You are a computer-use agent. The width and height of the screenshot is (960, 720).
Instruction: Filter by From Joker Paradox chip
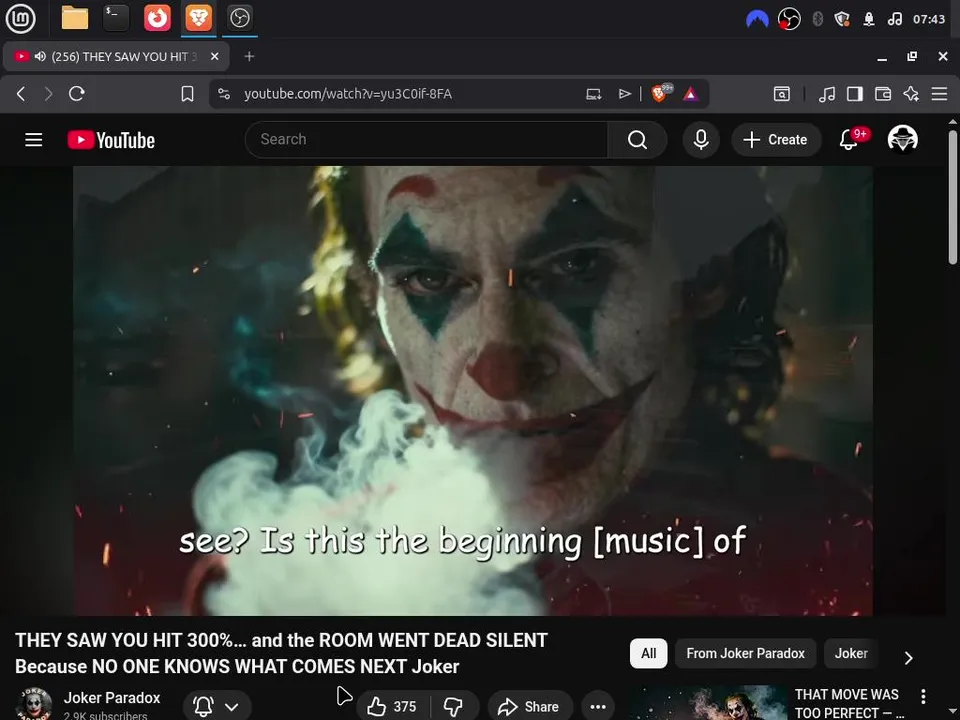(x=745, y=653)
